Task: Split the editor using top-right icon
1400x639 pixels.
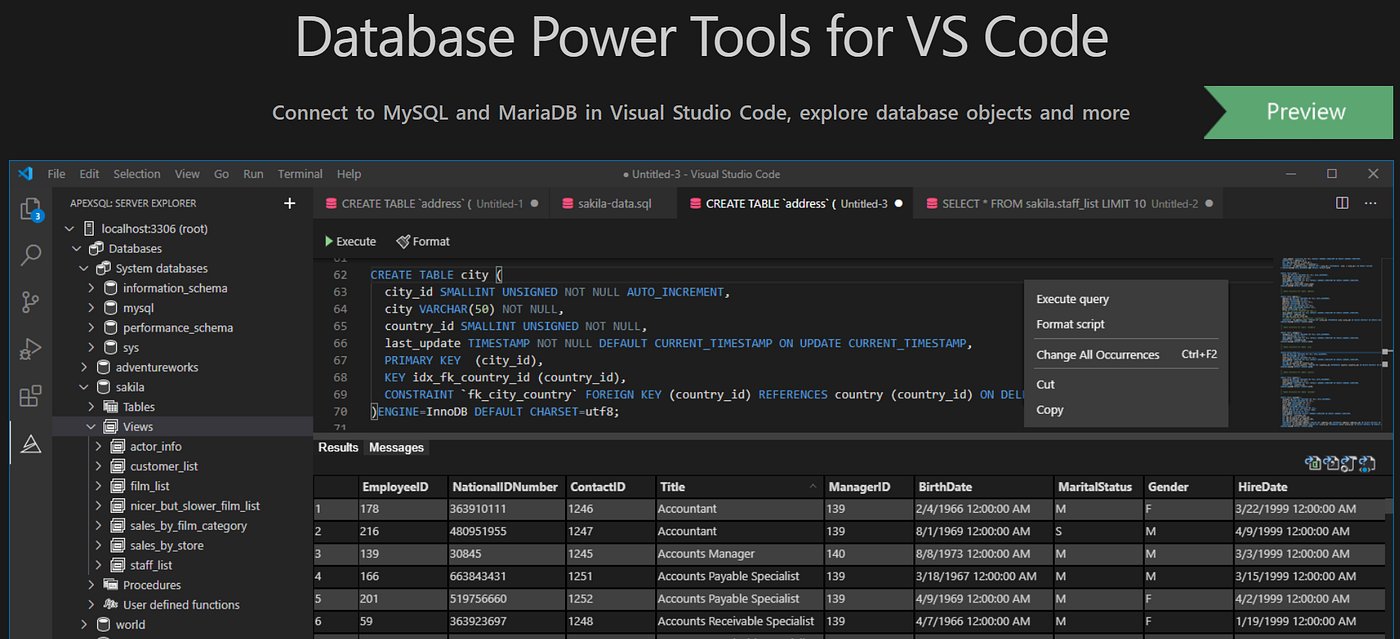Action: 1341,202
